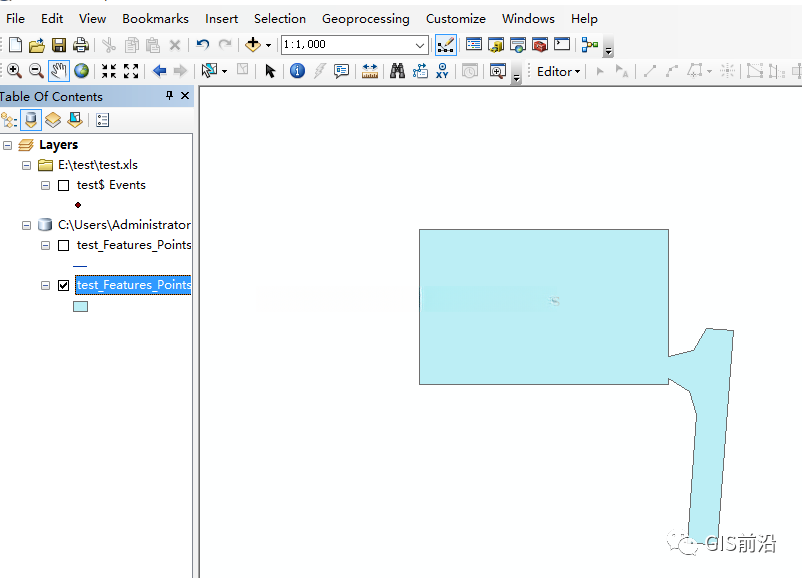The image size is (802, 578).
Task: Uncheck the highlighted test_Features_Points layer
Action: (x=64, y=285)
